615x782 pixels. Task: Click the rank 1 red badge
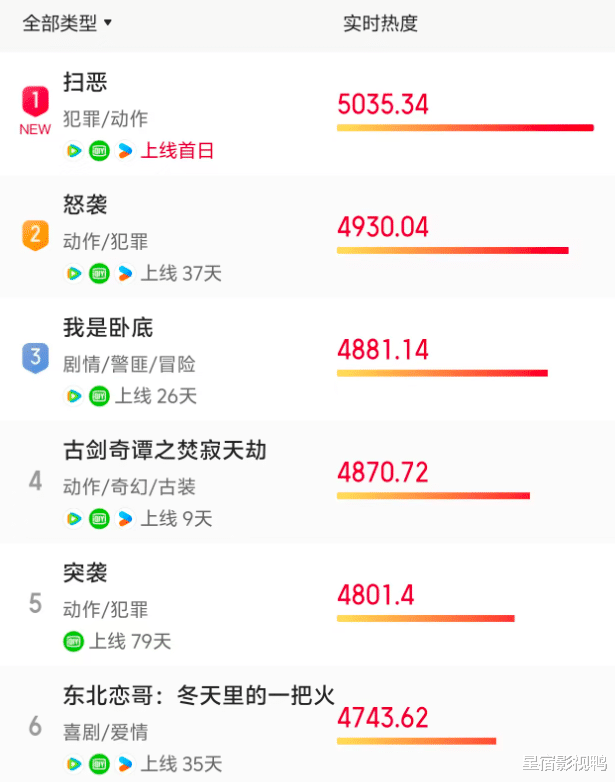click(35, 100)
